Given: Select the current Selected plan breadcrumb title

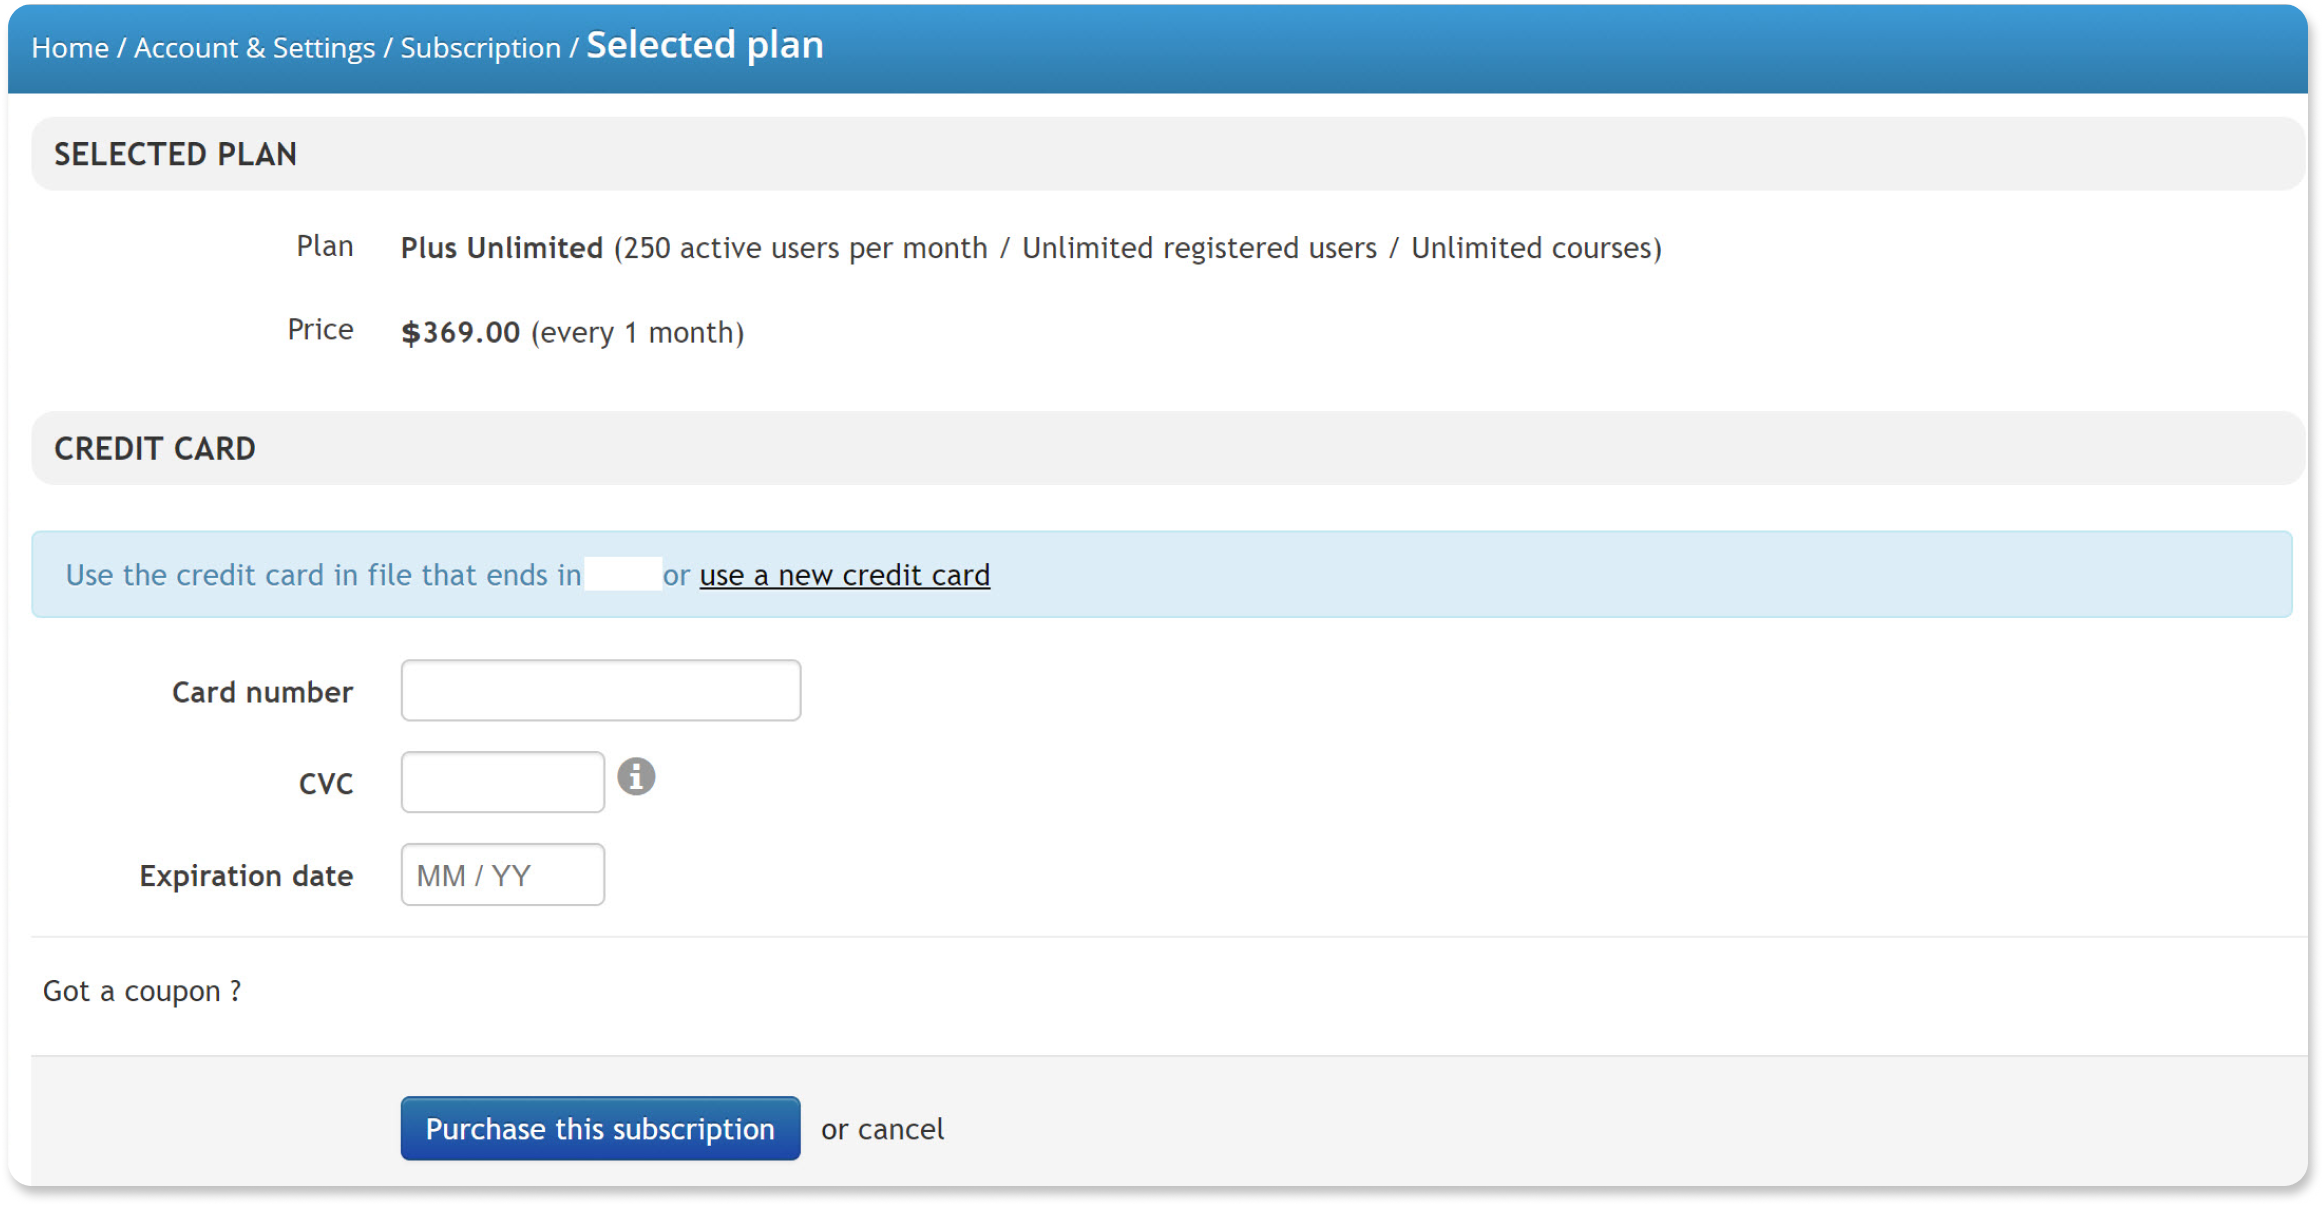Looking at the screenshot, I should tap(705, 46).
